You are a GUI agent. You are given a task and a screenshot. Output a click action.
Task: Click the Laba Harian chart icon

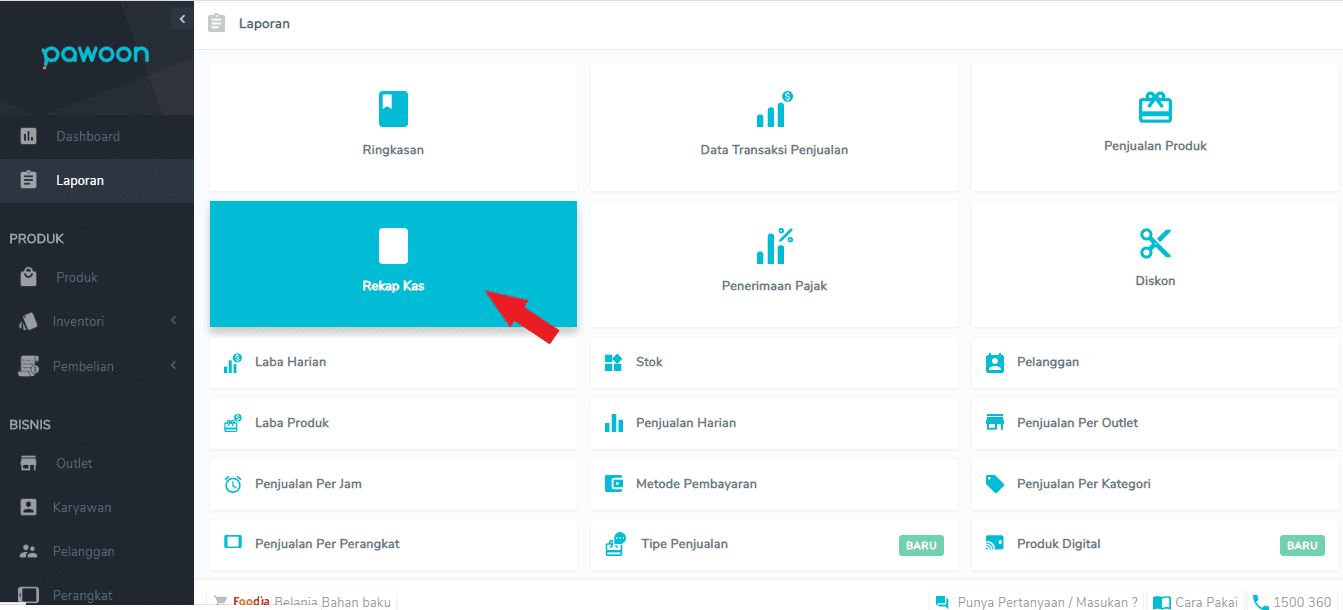coord(233,363)
